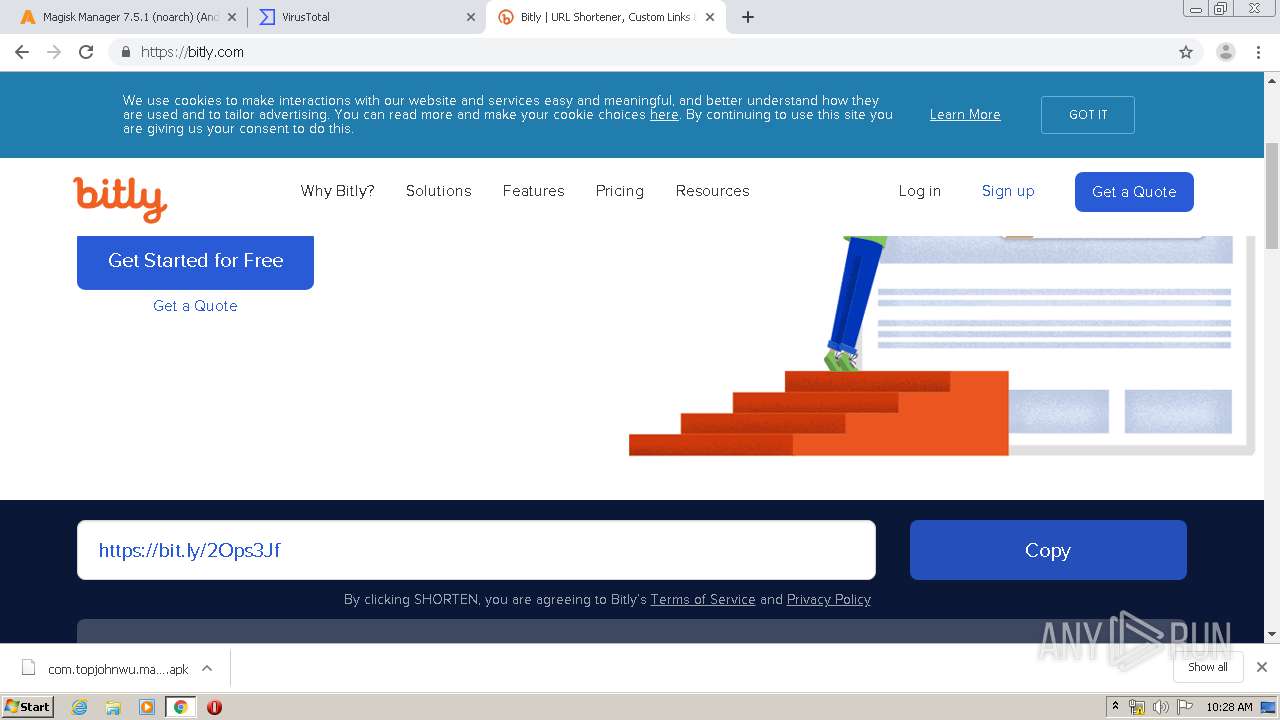Open the file explorer taskbar icon

(113, 707)
